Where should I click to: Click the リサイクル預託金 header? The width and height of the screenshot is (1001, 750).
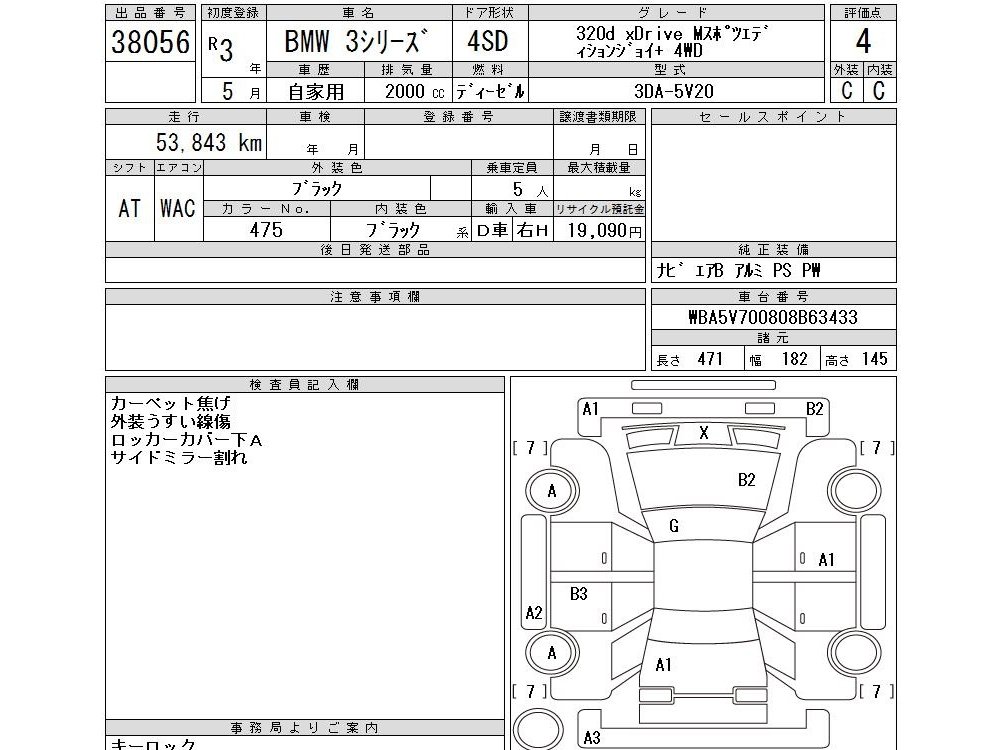pos(599,209)
